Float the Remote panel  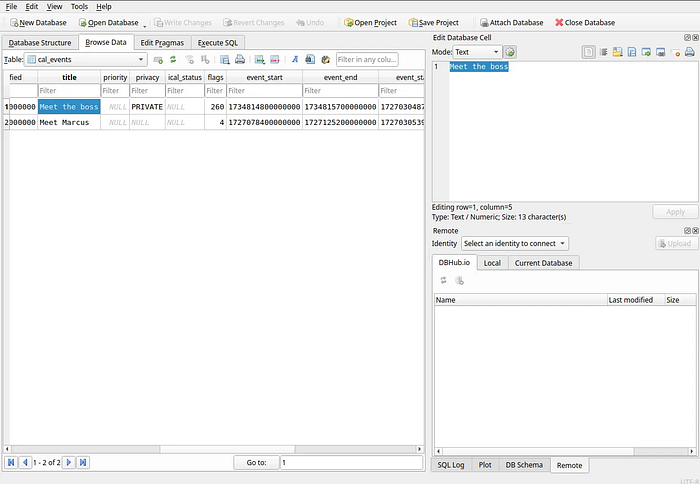pyautogui.click(x=688, y=230)
